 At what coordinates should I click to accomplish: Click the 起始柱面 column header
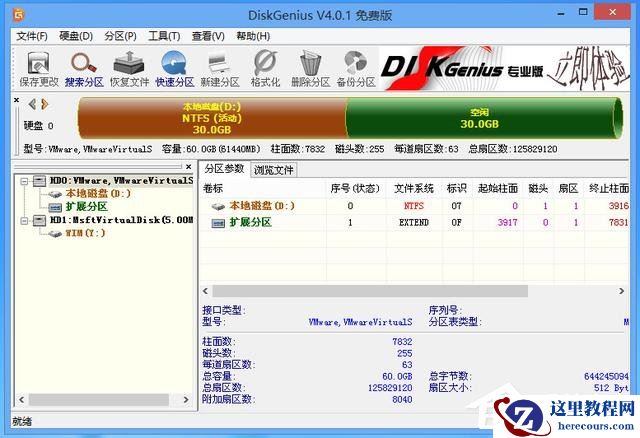498,189
